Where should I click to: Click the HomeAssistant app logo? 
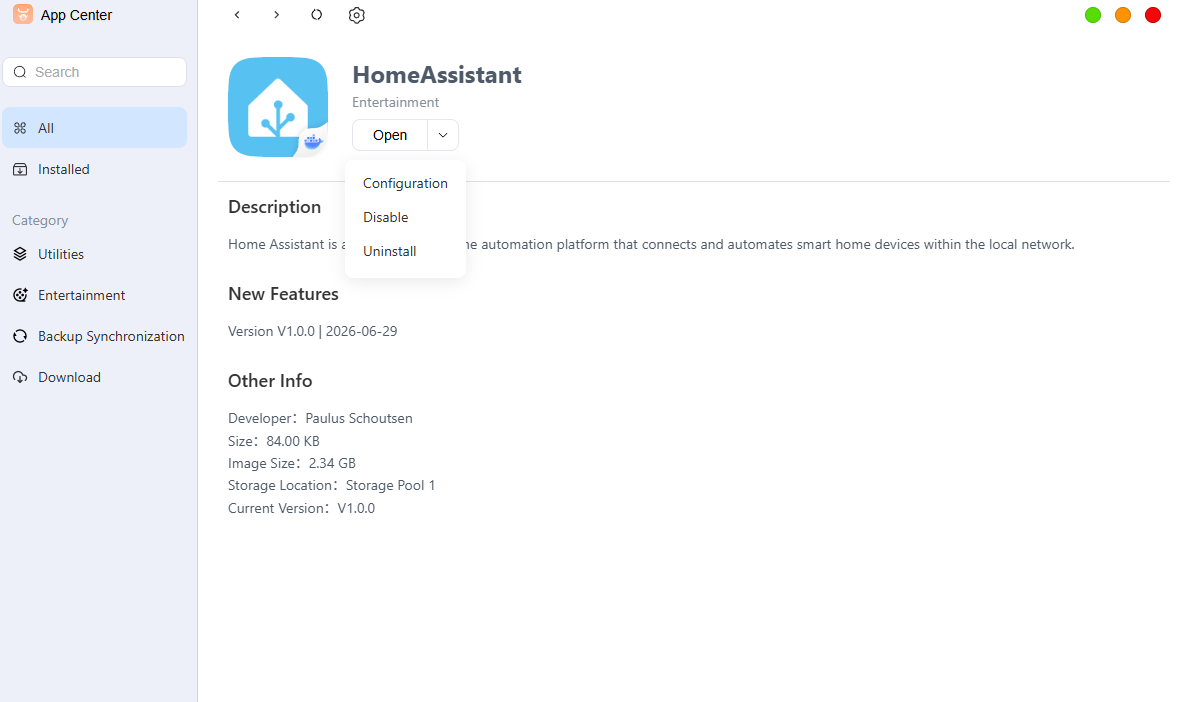click(278, 107)
